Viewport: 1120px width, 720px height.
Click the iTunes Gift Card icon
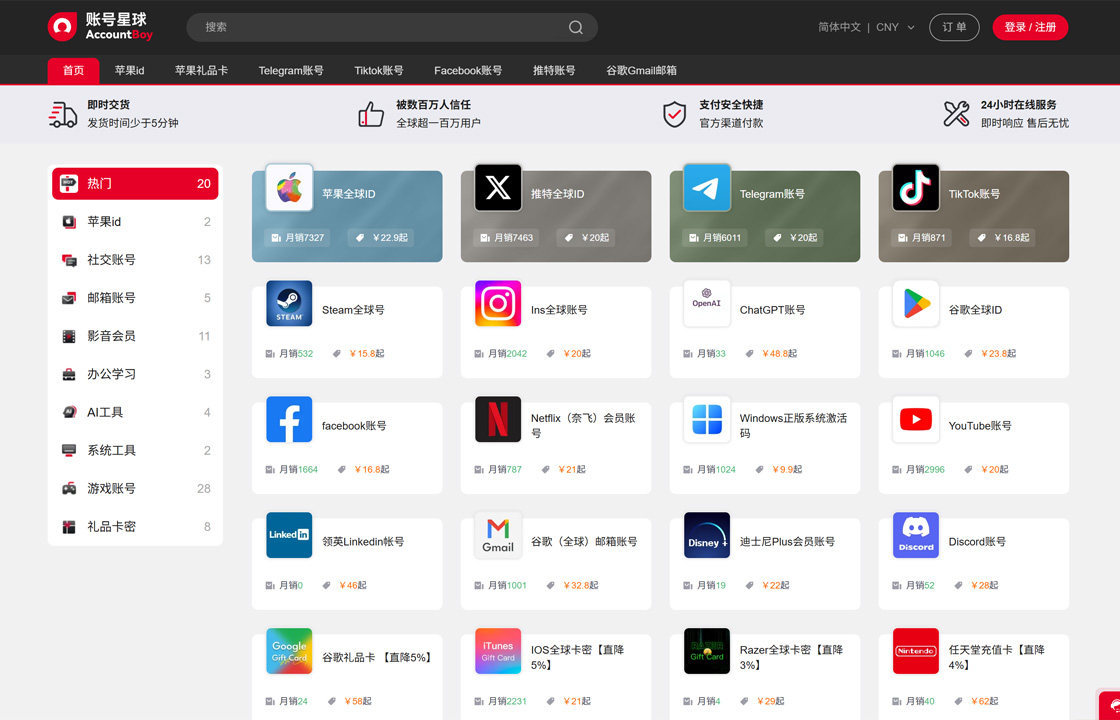498,651
